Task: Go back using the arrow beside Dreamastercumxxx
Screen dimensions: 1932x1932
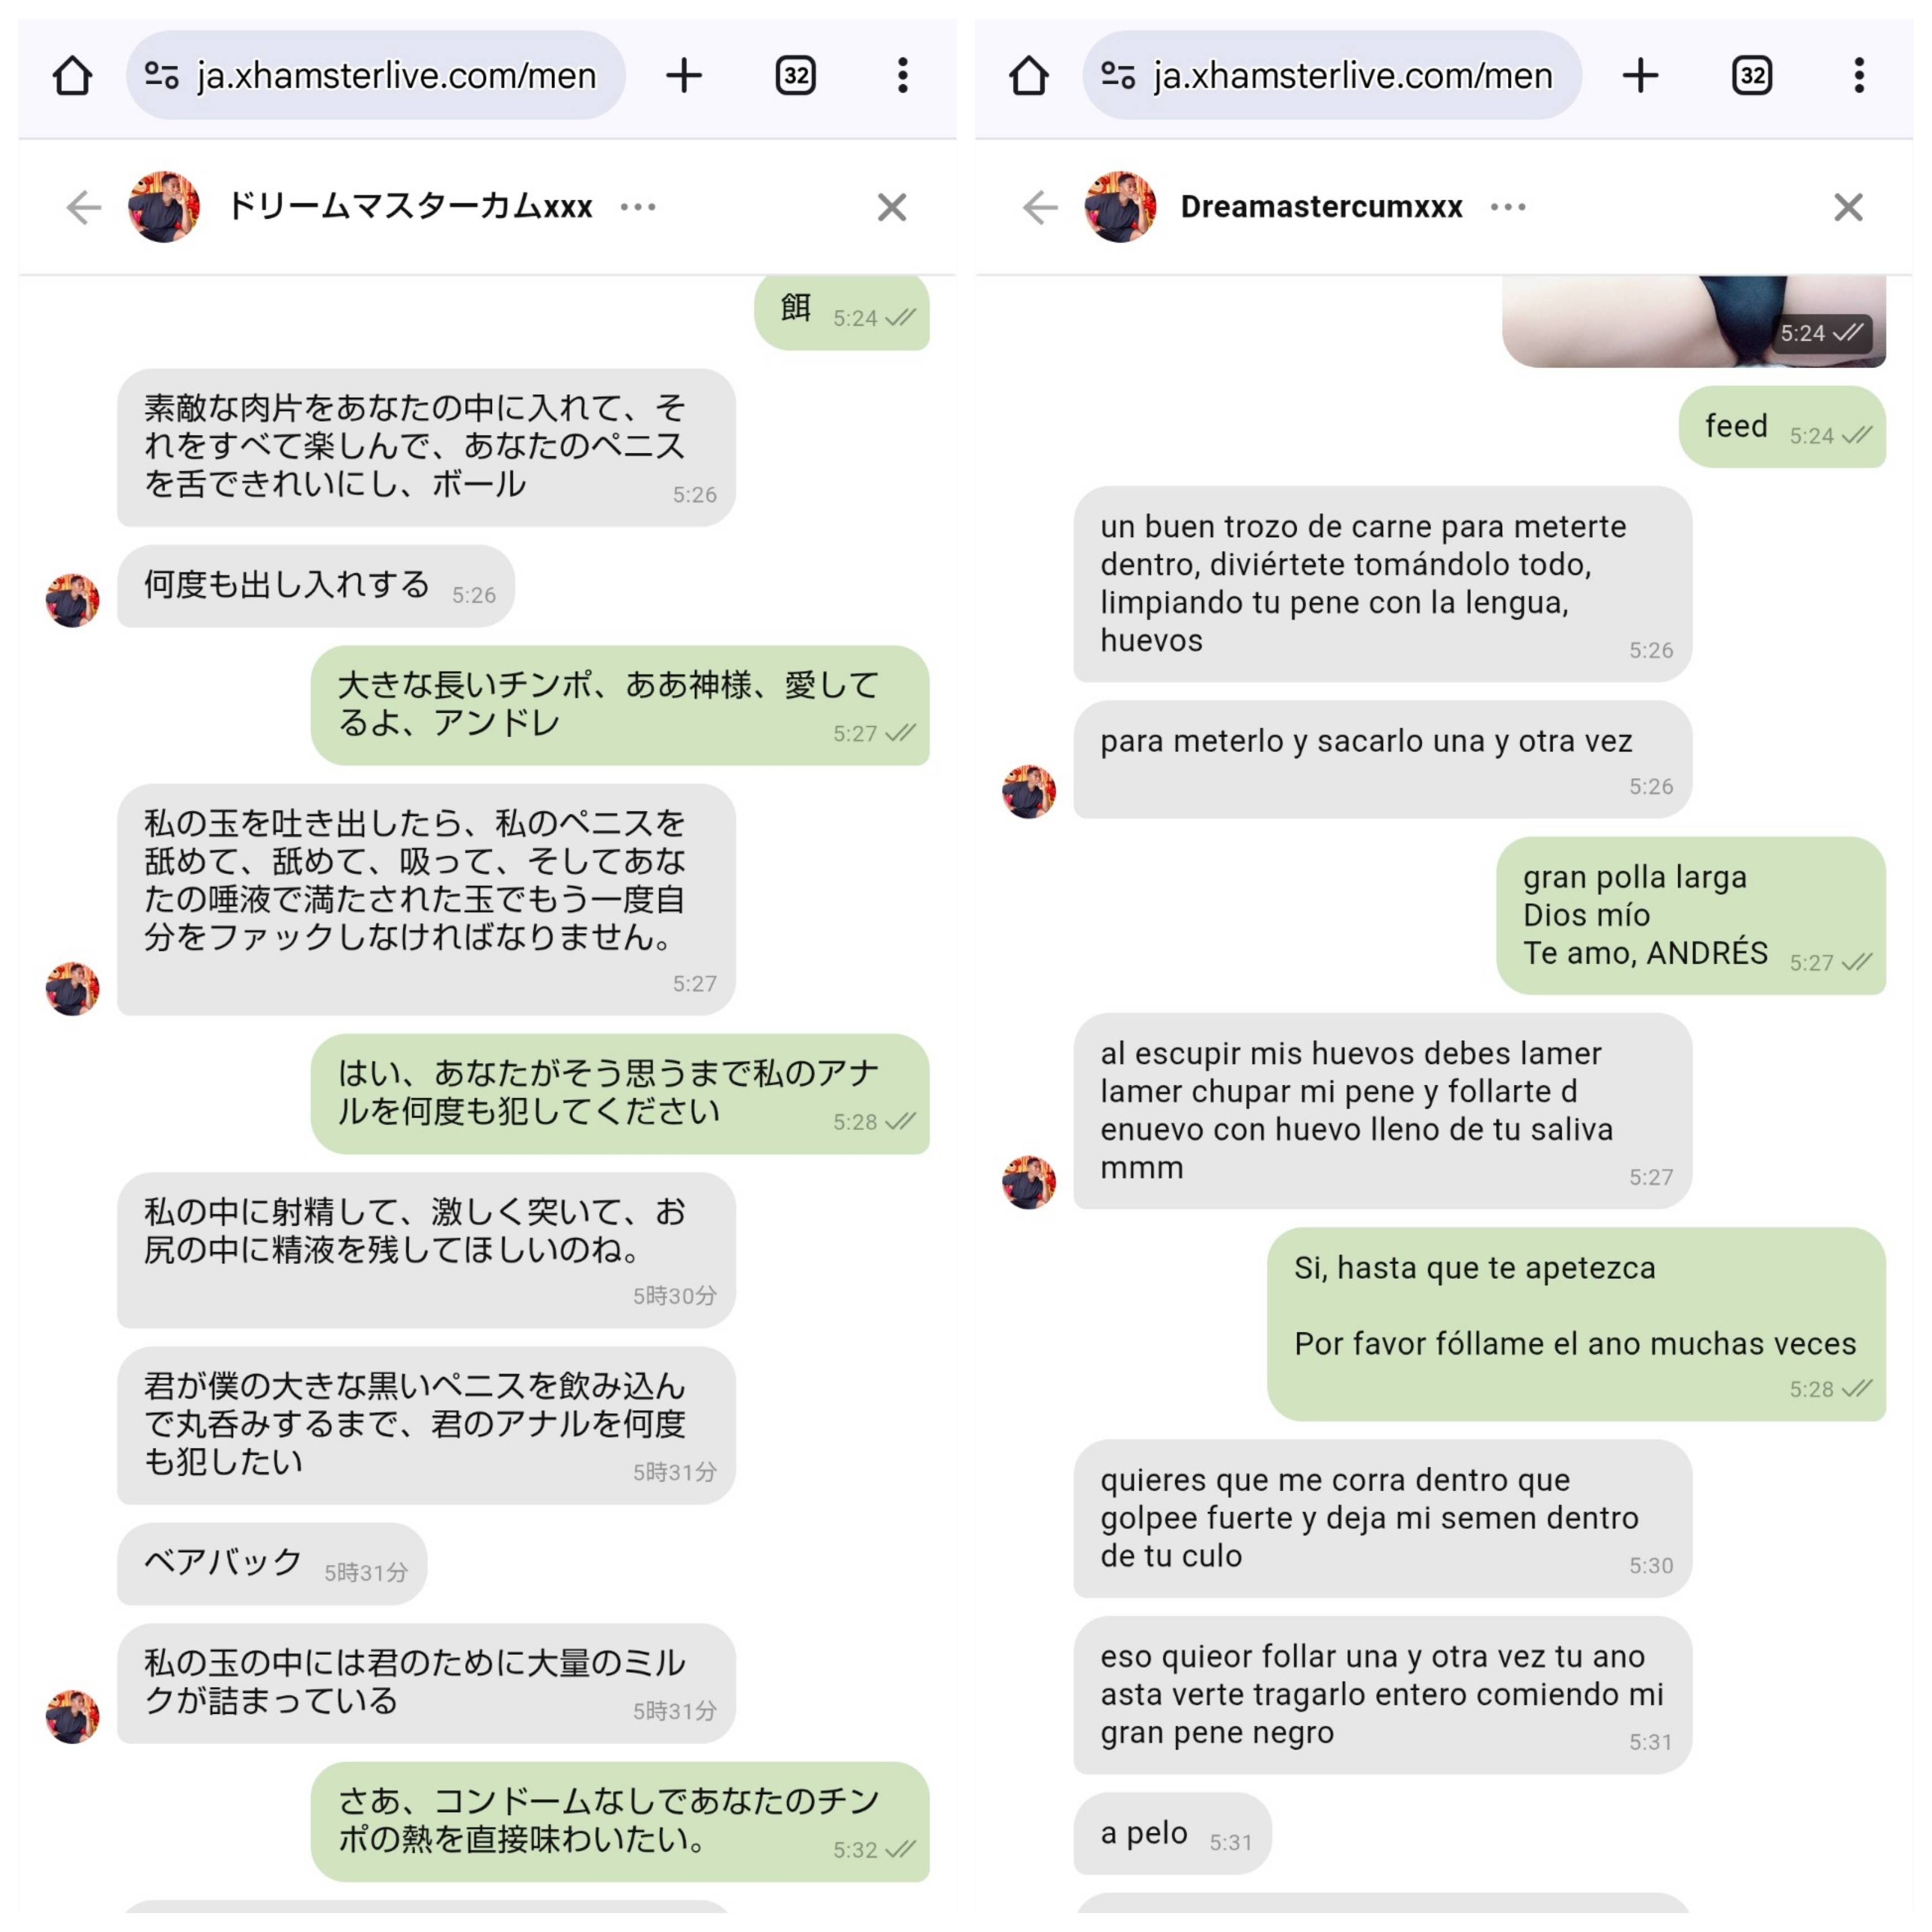Action: 1040,207
